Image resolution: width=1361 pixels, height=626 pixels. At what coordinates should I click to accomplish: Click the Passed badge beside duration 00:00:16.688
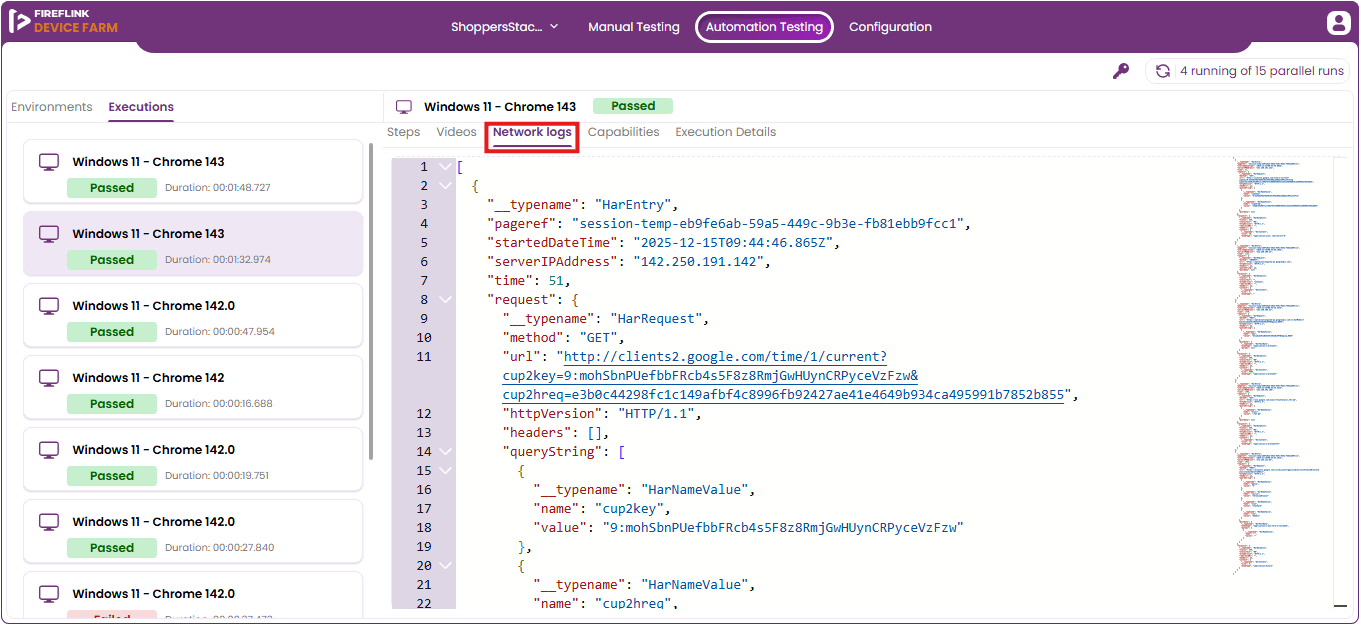tap(112, 404)
